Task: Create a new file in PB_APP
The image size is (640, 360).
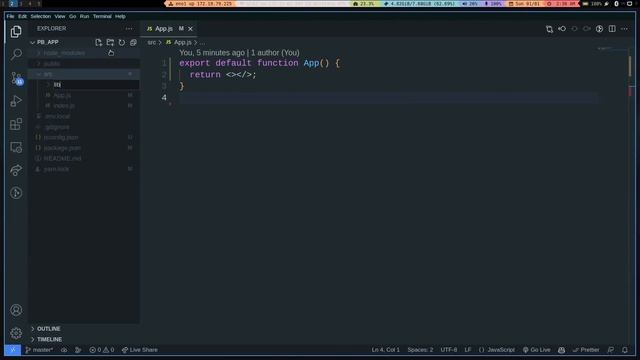Action: [98, 42]
